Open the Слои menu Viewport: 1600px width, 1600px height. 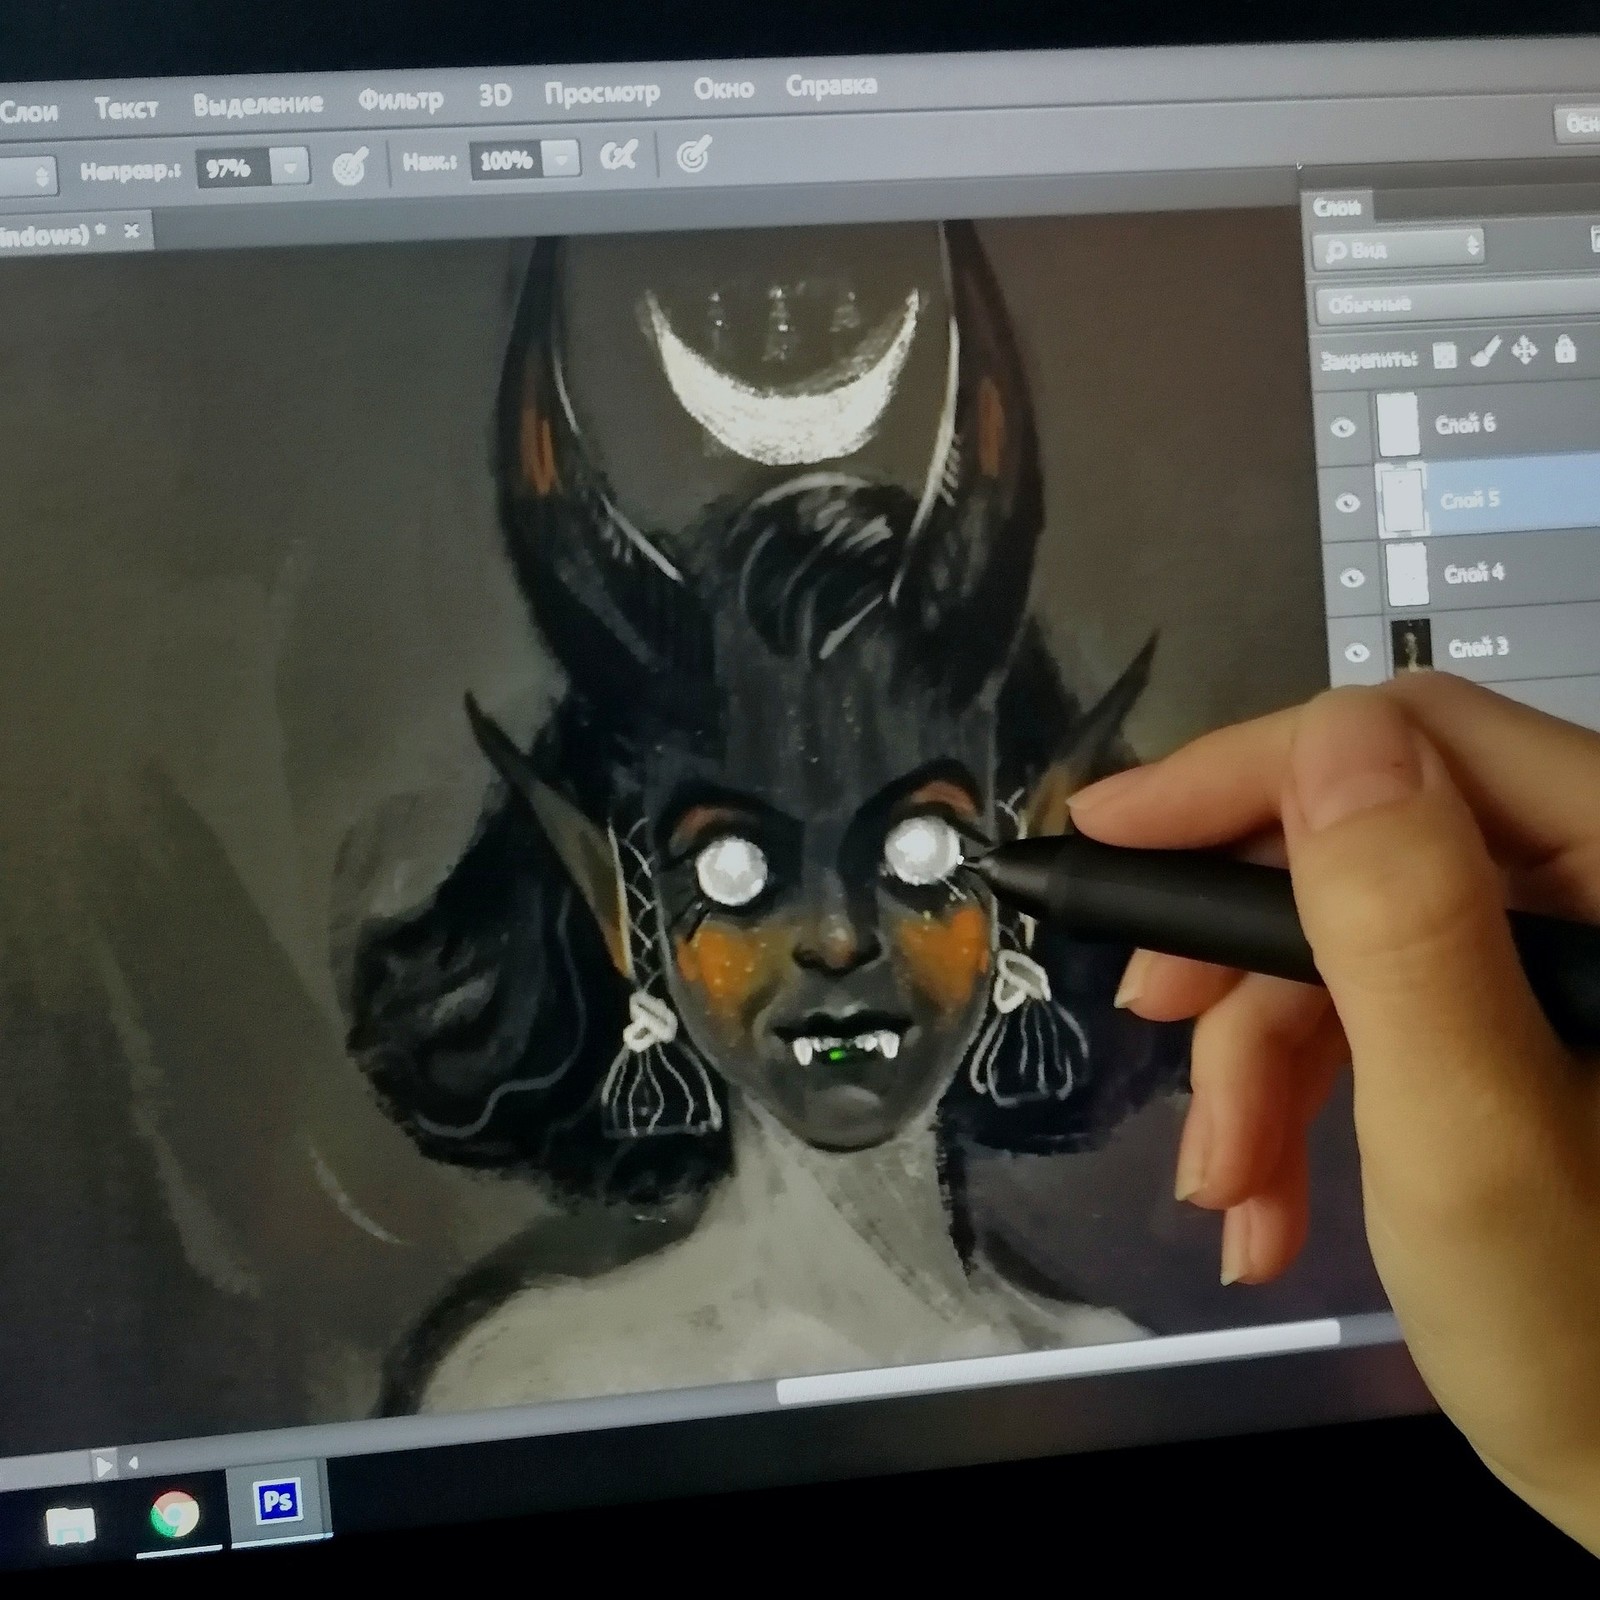tap(28, 111)
